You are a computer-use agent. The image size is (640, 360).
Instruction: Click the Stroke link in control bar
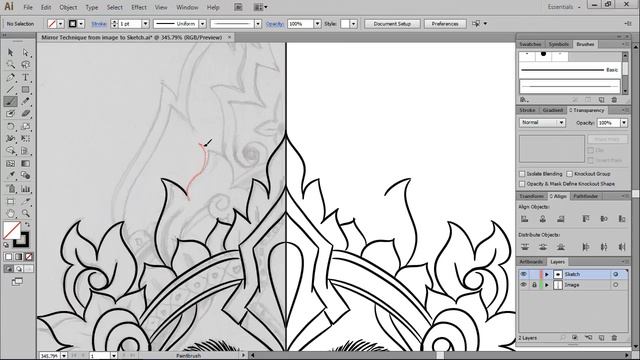[99, 24]
